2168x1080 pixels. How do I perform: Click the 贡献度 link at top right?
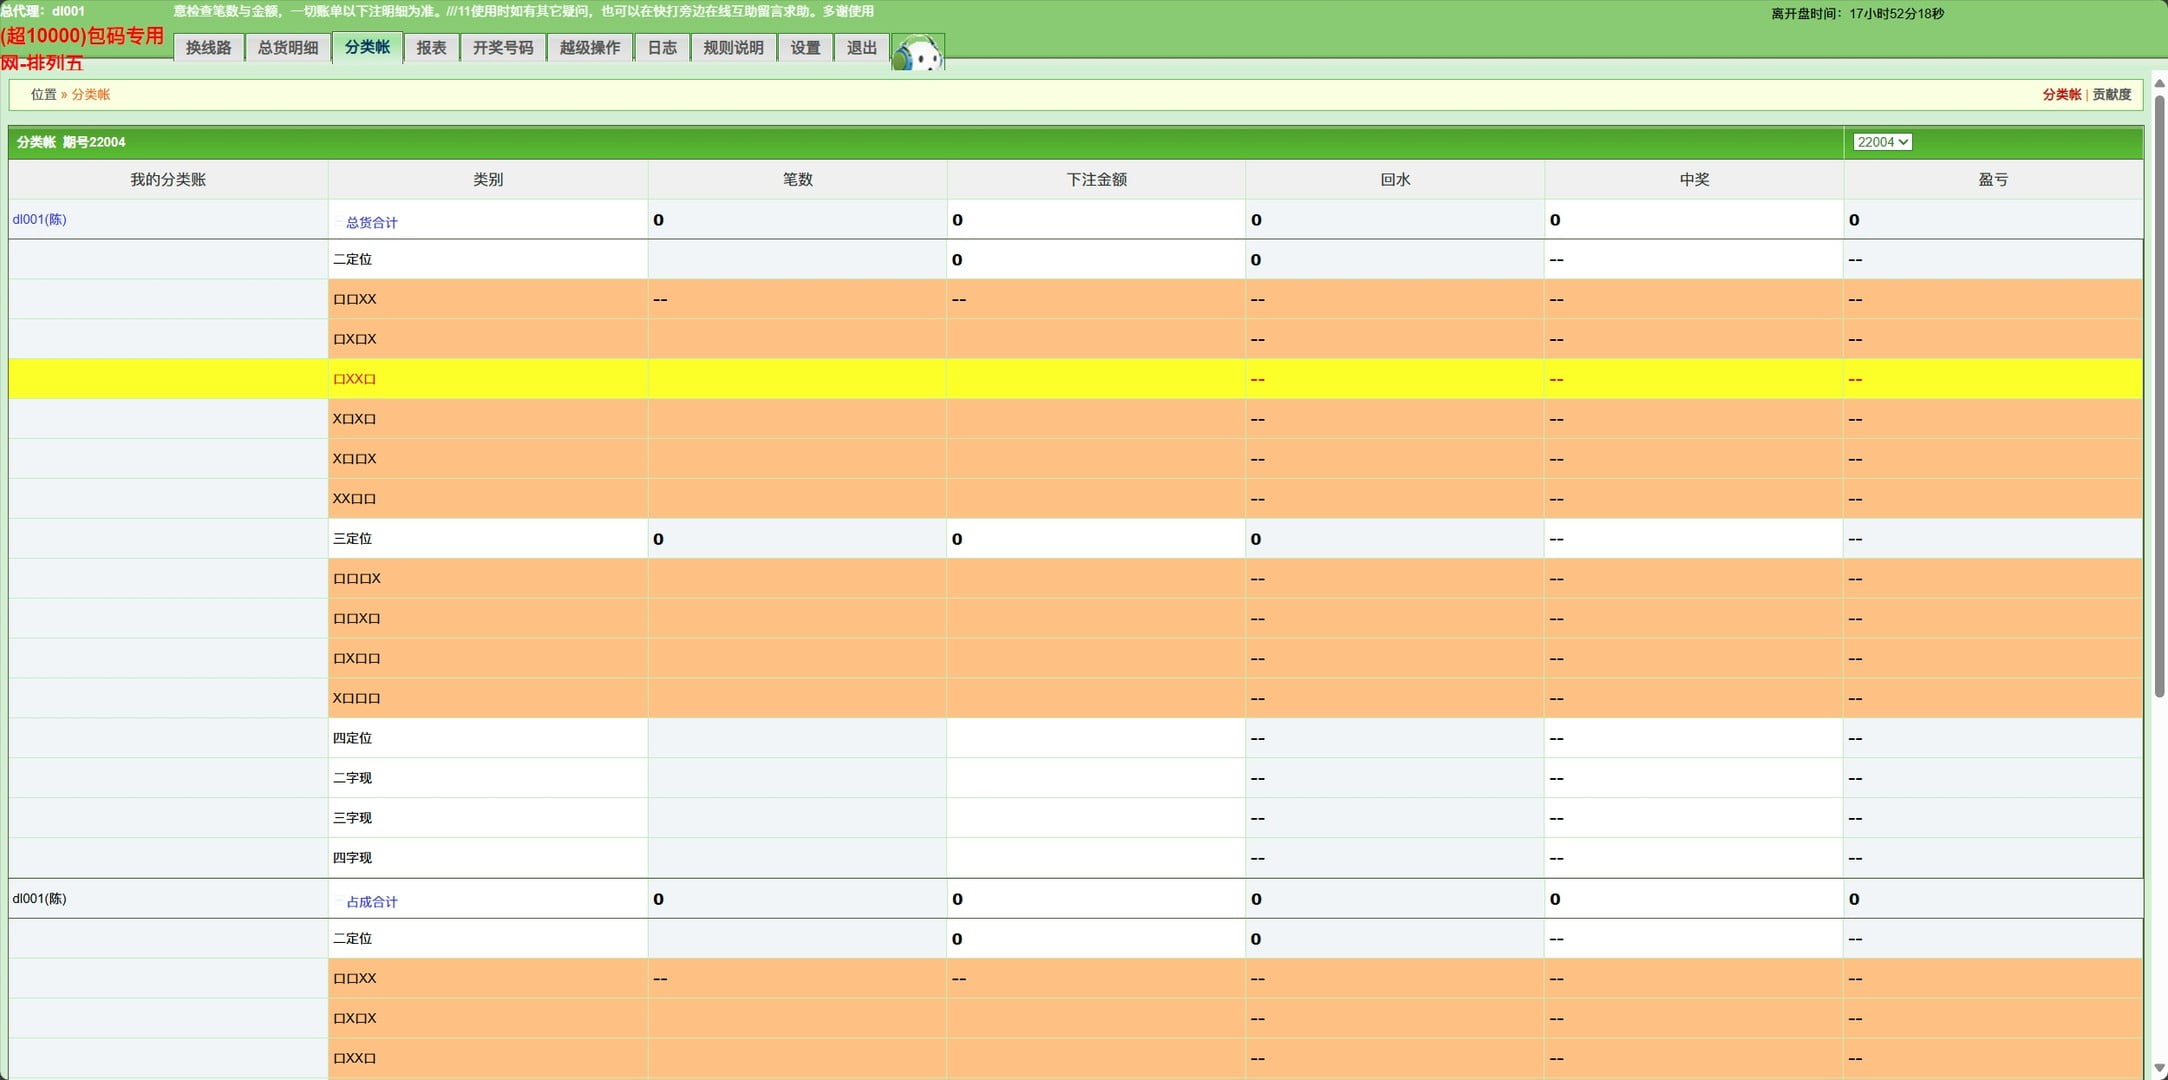pyautogui.click(x=2111, y=94)
